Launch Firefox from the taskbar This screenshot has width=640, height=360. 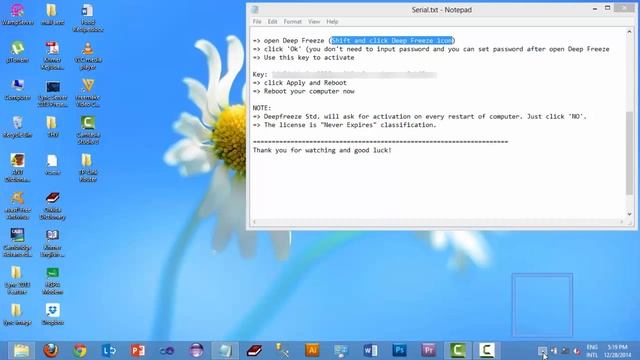coord(51,351)
